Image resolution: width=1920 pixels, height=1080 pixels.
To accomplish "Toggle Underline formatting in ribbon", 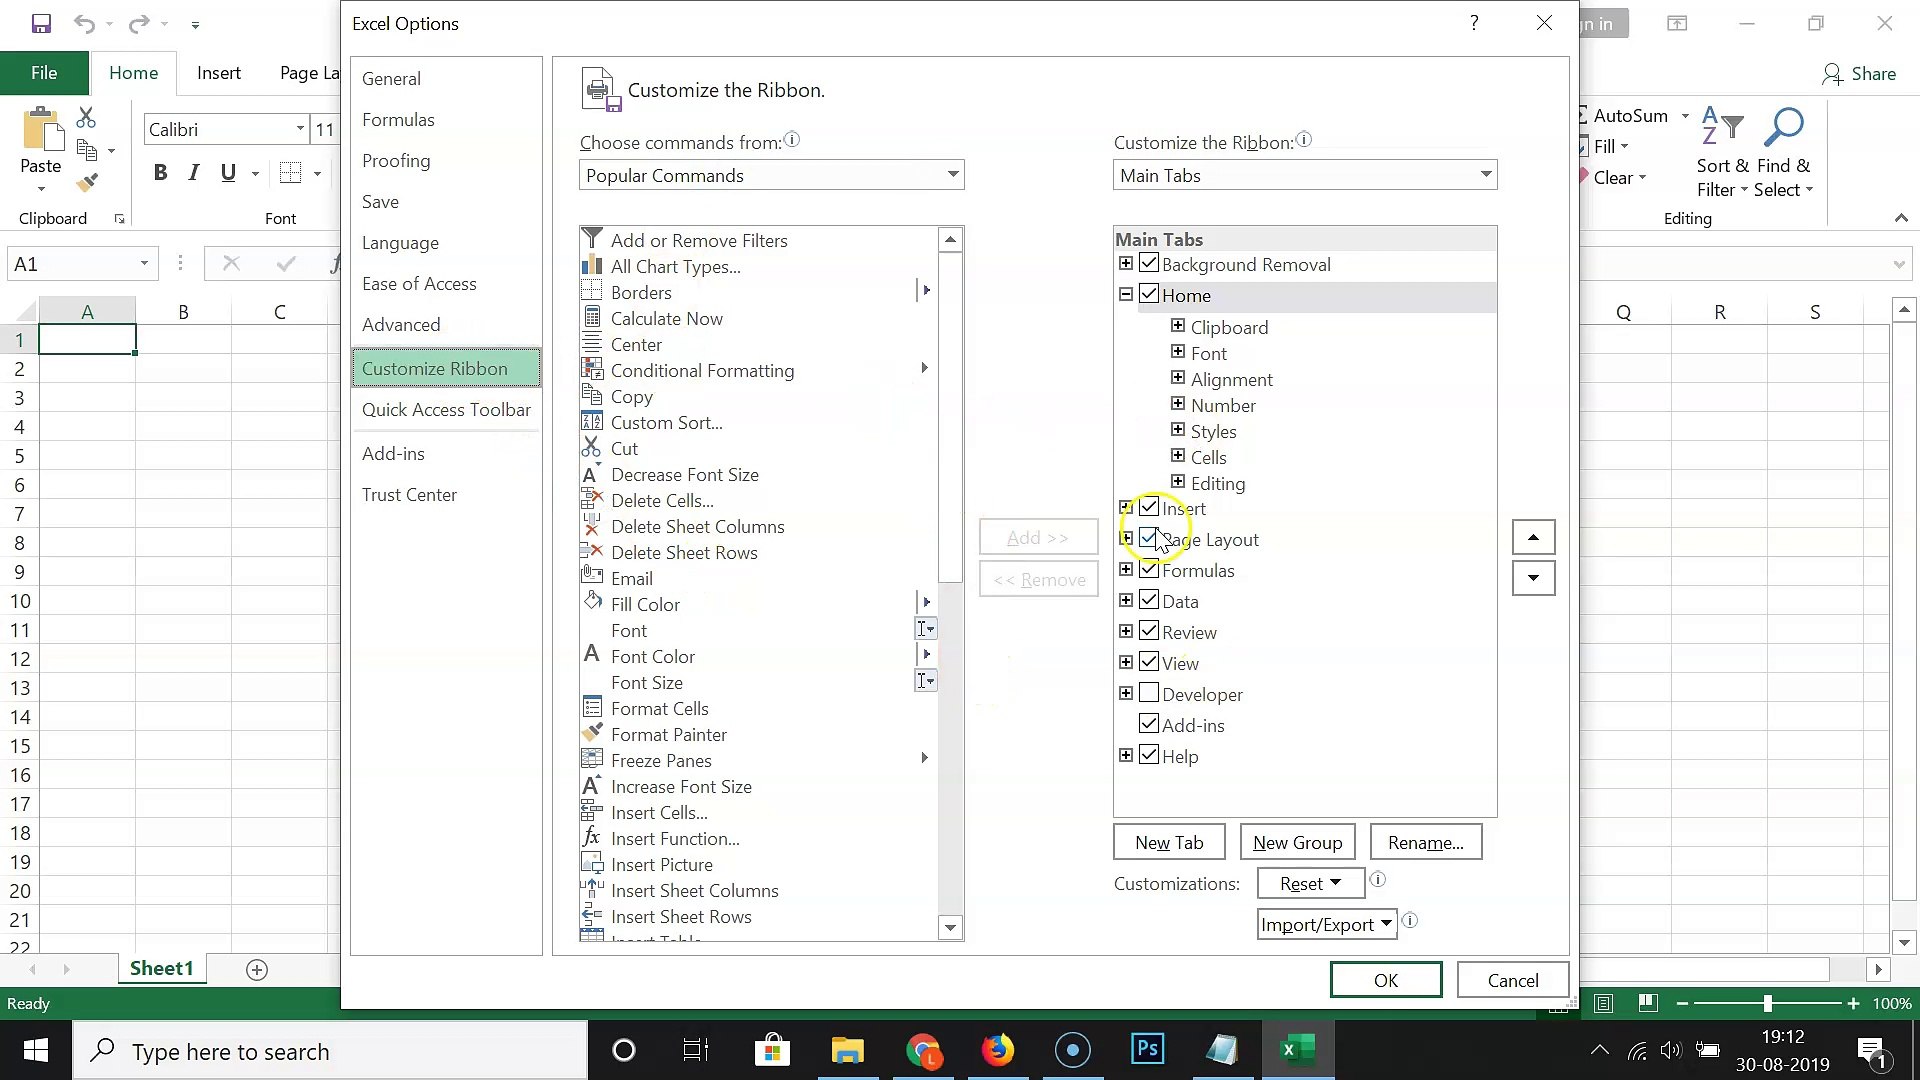I will (x=228, y=173).
